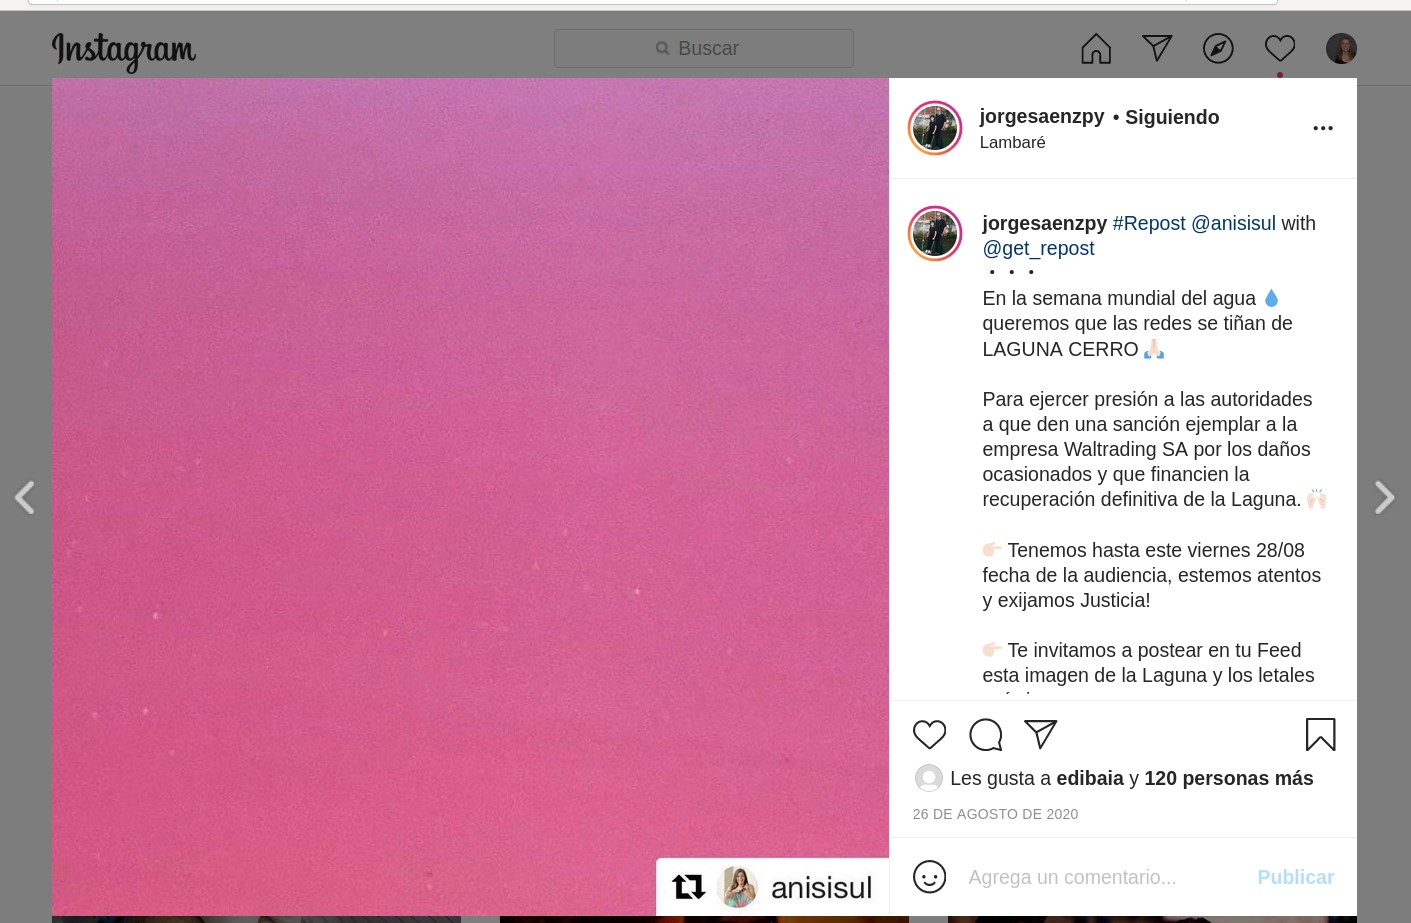The height and width of the screenshot is (923, 1411).
Task: Open the #Repost hashtag link
Action: point(1149,223)
